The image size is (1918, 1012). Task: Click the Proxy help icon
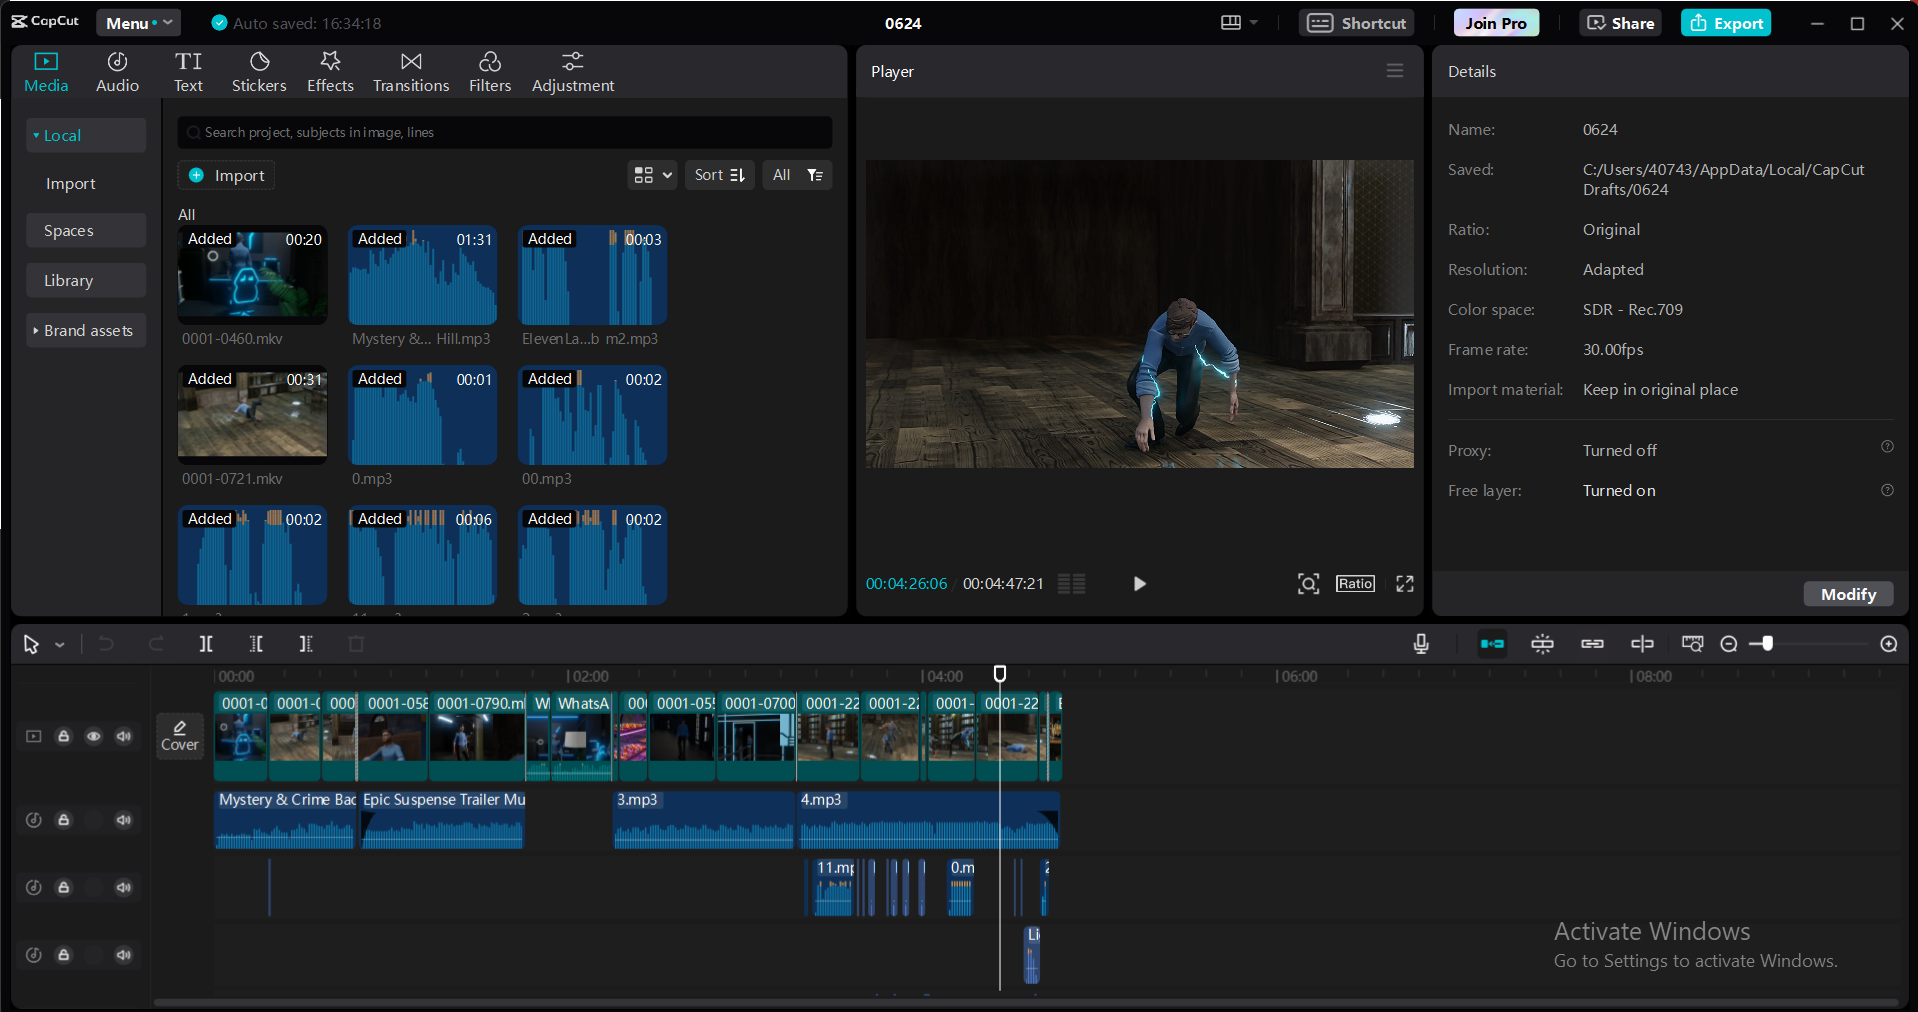tap(1887, 447)
